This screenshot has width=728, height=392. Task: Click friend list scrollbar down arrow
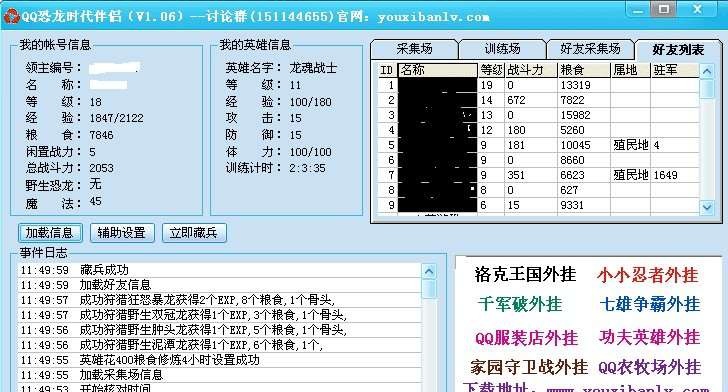[707, 207]
